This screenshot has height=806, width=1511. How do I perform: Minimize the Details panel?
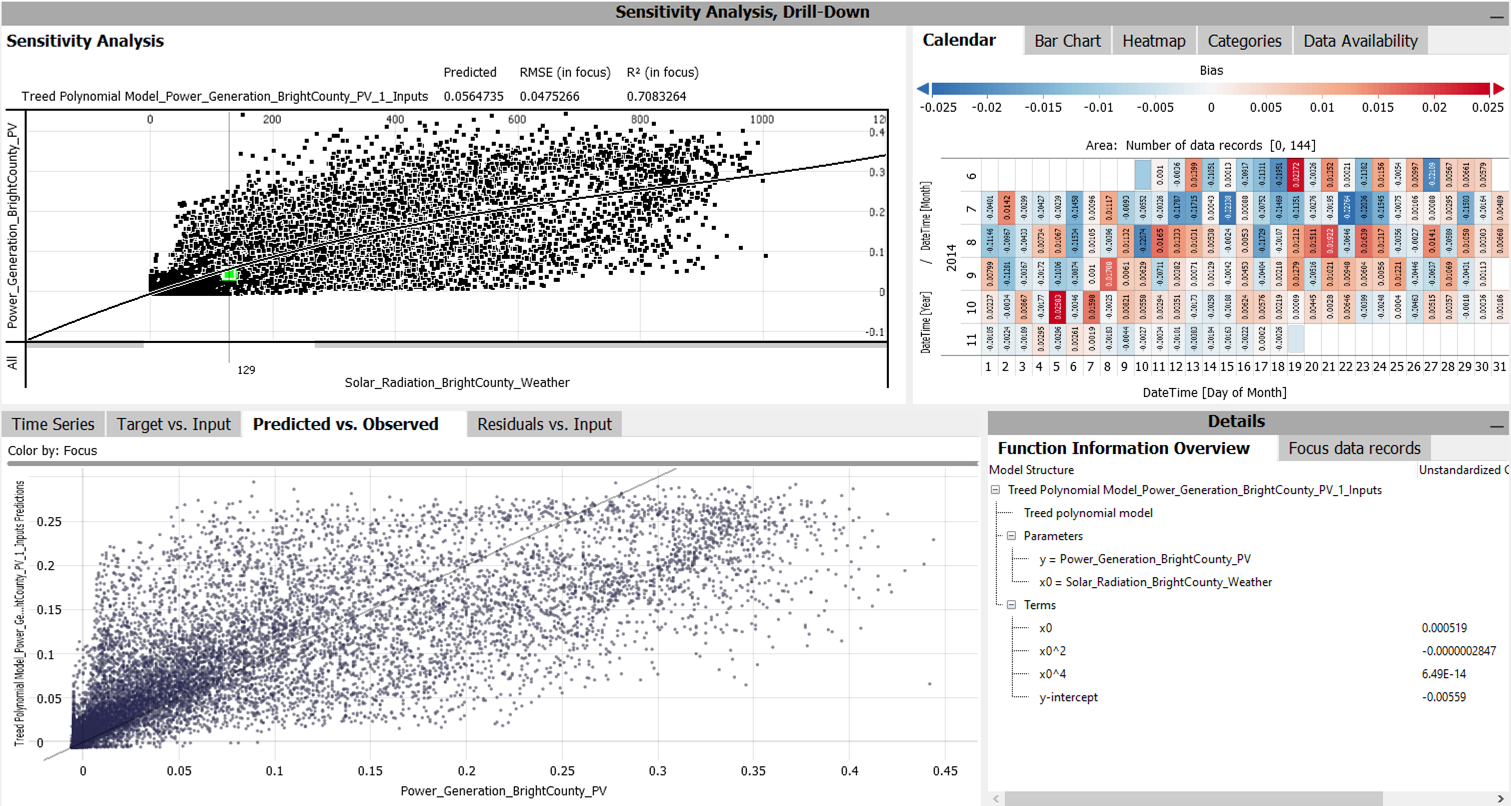pyautogui.click(x=1496, y=424)
